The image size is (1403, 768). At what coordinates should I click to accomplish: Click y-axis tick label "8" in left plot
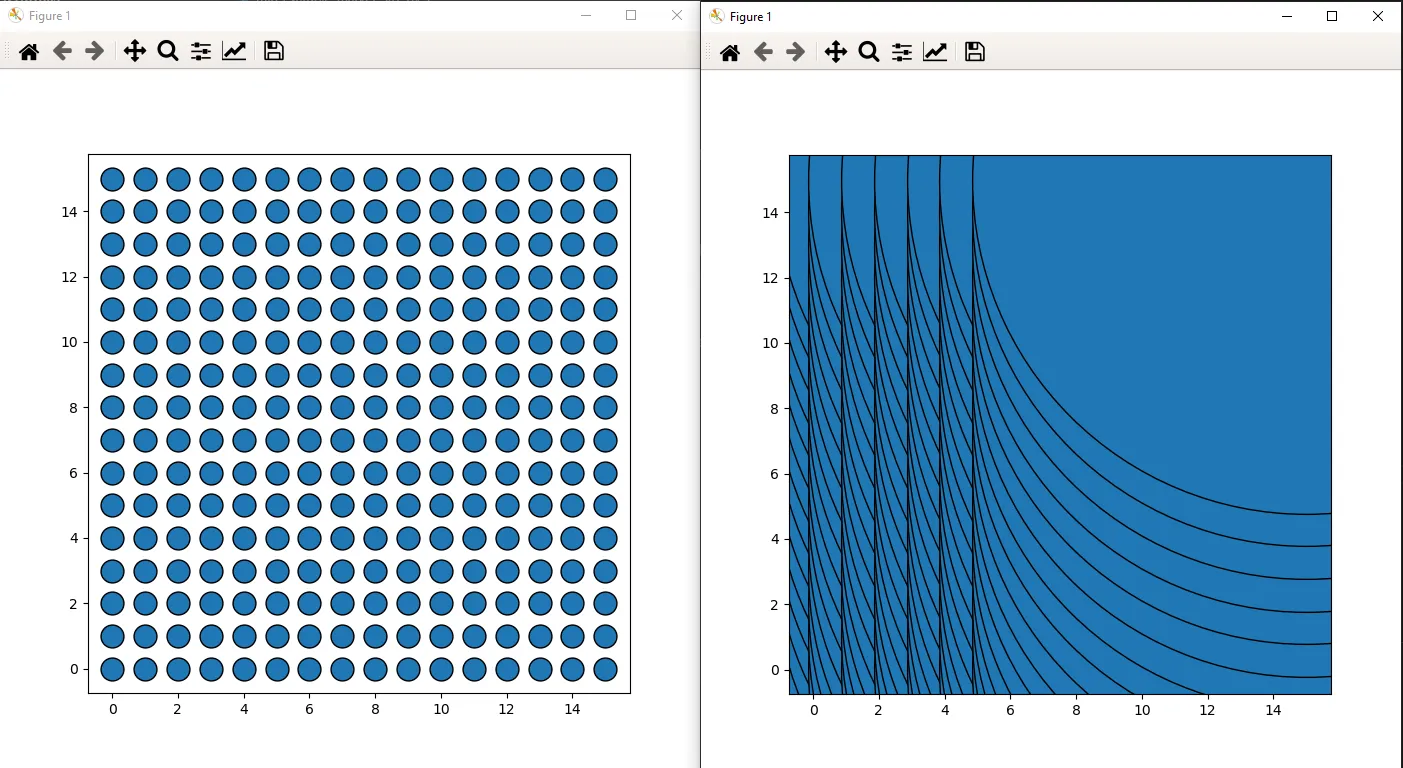pyautogui.click(x=73, y=408)
